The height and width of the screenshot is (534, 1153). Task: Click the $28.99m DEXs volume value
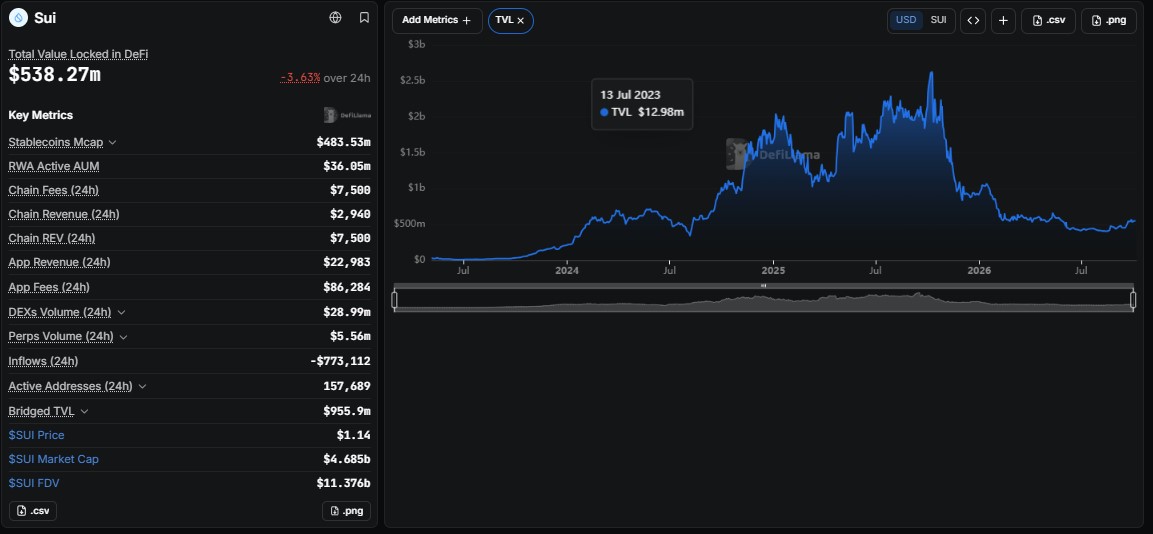(346, 313)
